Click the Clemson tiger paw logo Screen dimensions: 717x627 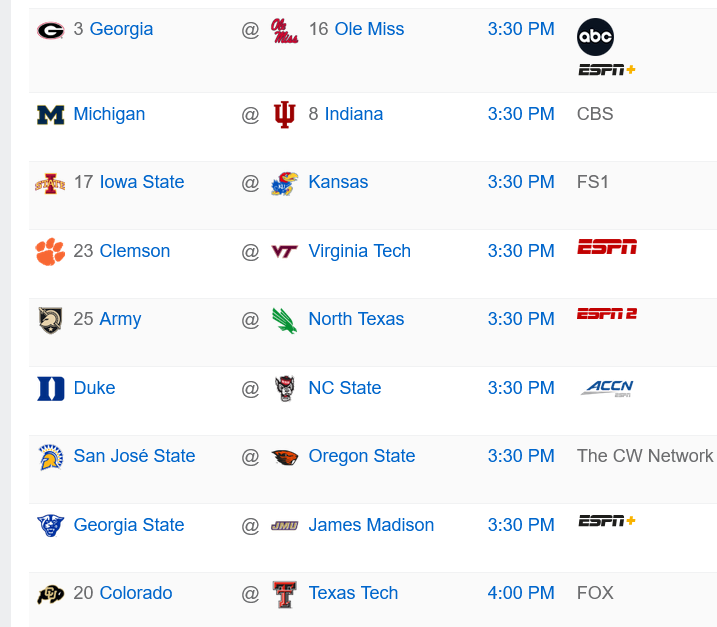click(50, 251)
